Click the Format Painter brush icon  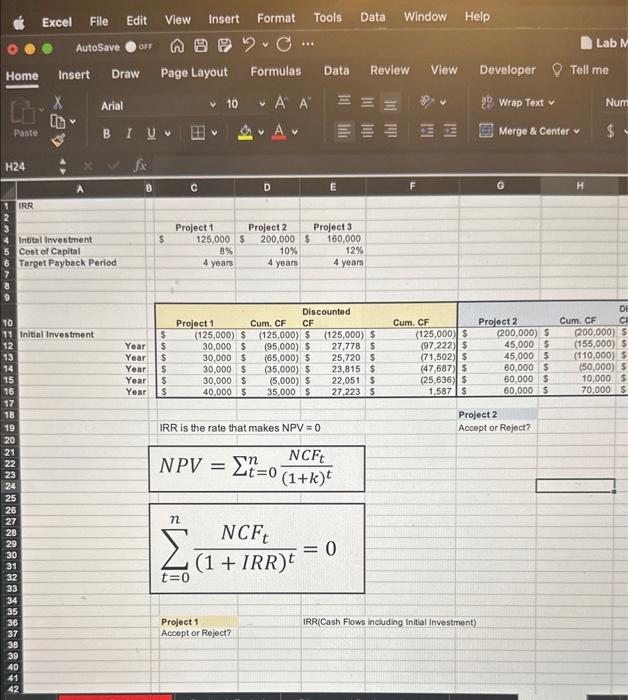58,140
